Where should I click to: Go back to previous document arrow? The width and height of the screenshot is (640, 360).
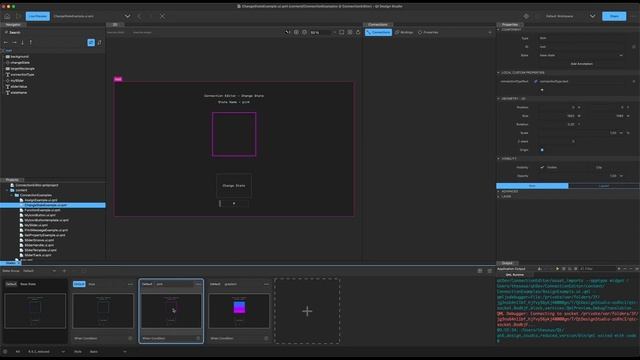[x=139, y=16]
